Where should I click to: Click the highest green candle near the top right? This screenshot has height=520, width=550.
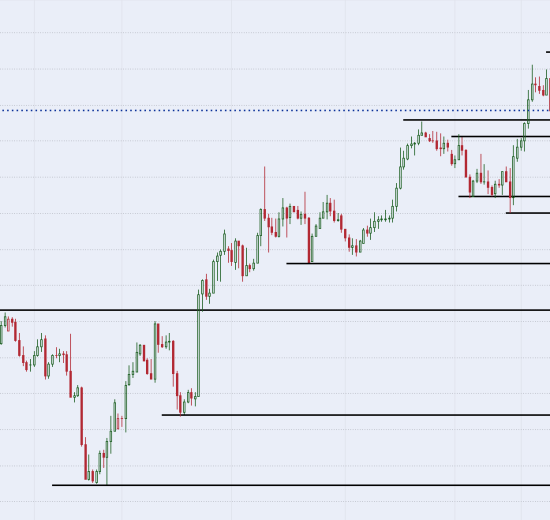(532, 83)
